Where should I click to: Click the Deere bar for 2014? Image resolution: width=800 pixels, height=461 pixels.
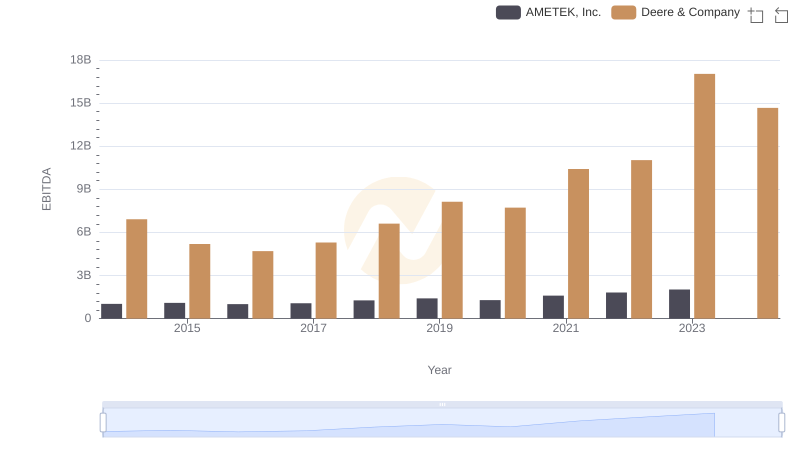pyautogui.click(x=137, y=269)
